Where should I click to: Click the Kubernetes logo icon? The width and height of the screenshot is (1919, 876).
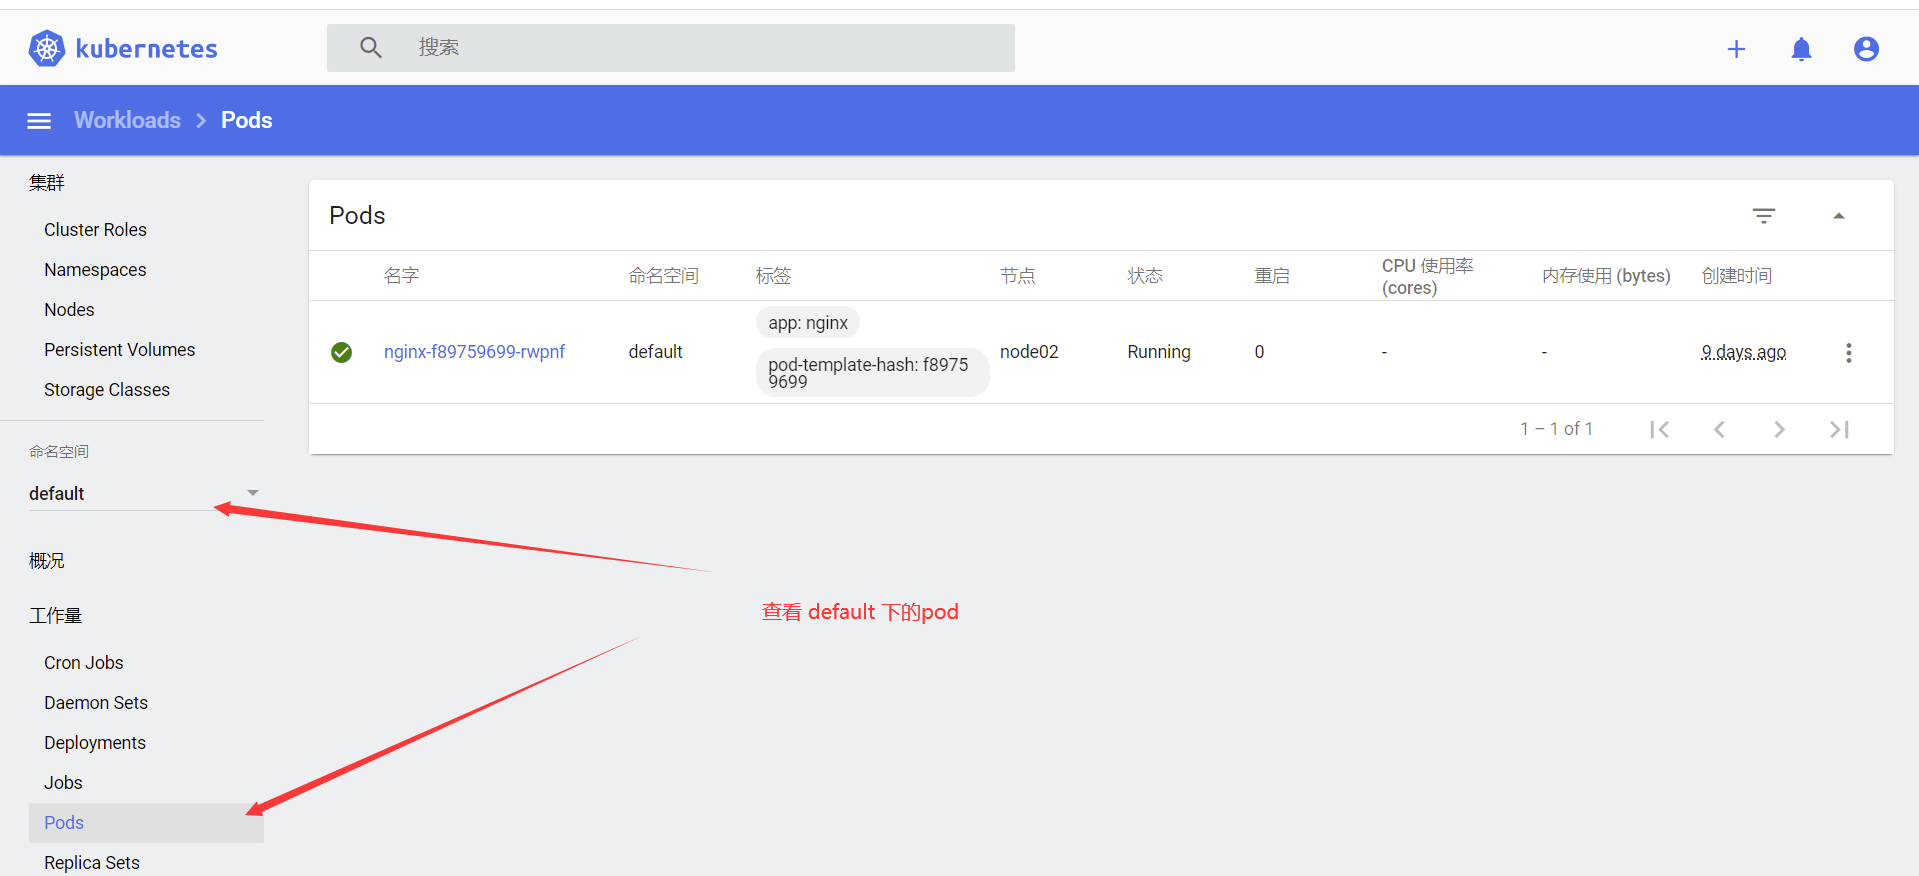pos(46,48)
